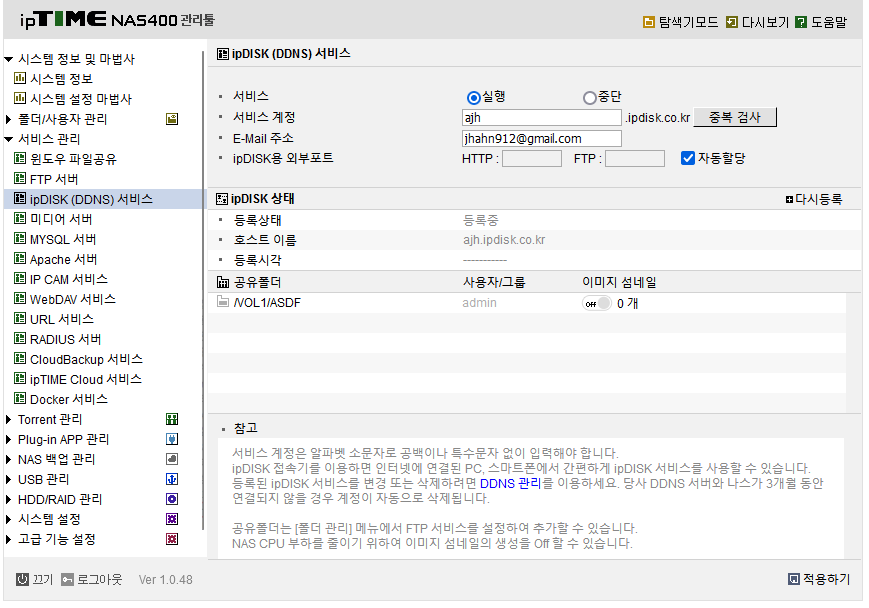Viewport: 869px width, 608px height.
Task: Click icon next to URL 서비스
Action: (x=20, y=318)
